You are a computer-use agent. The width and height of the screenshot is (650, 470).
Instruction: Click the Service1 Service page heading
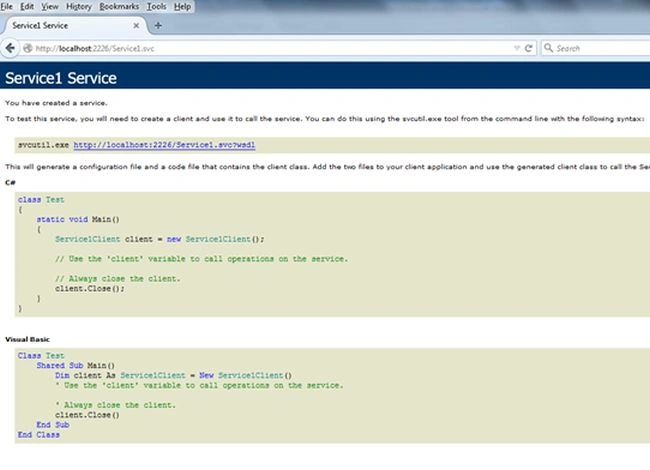(x=61, y=78)
